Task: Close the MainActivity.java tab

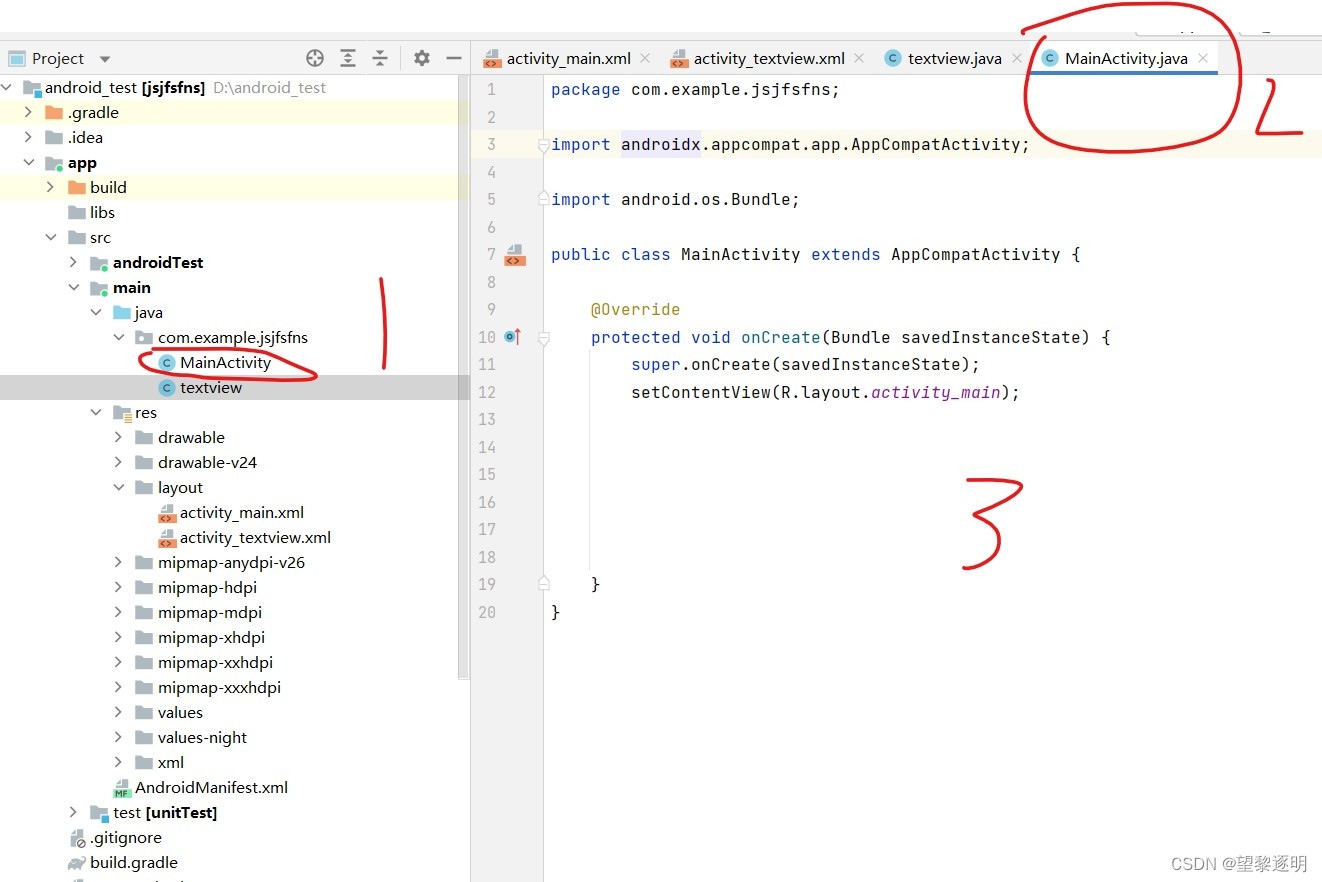Action: pyautogui.click(x=1203, y=58)
